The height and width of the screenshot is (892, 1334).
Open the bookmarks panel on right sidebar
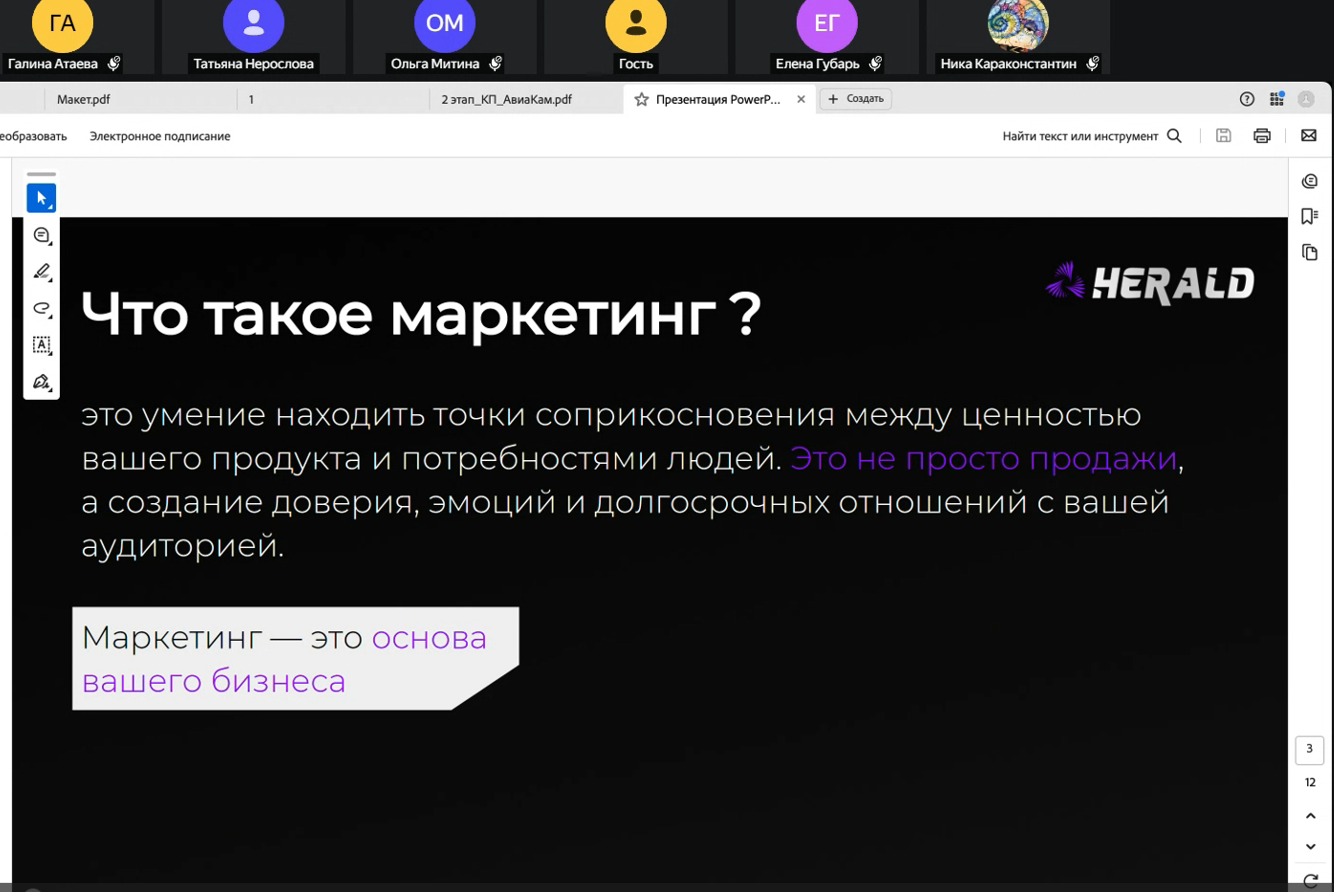pyautogui.click(x=1309, y=217)
